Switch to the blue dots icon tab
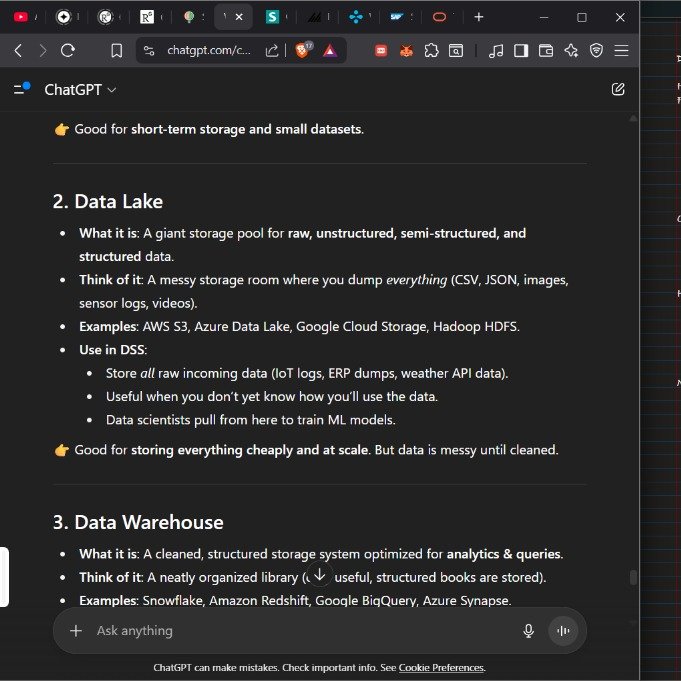This screenshot has width=681, height=681. [x=356, y=17]
